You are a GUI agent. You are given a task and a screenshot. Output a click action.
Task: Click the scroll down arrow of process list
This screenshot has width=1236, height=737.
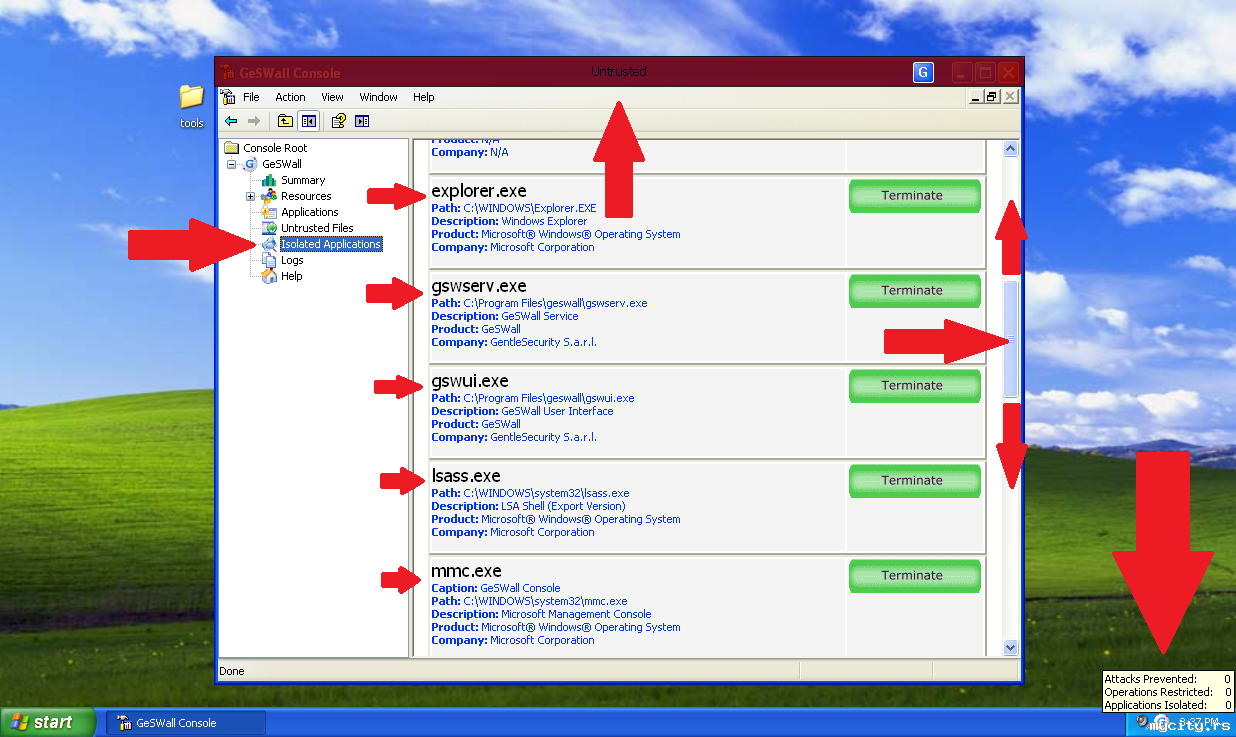point(1010,647)
